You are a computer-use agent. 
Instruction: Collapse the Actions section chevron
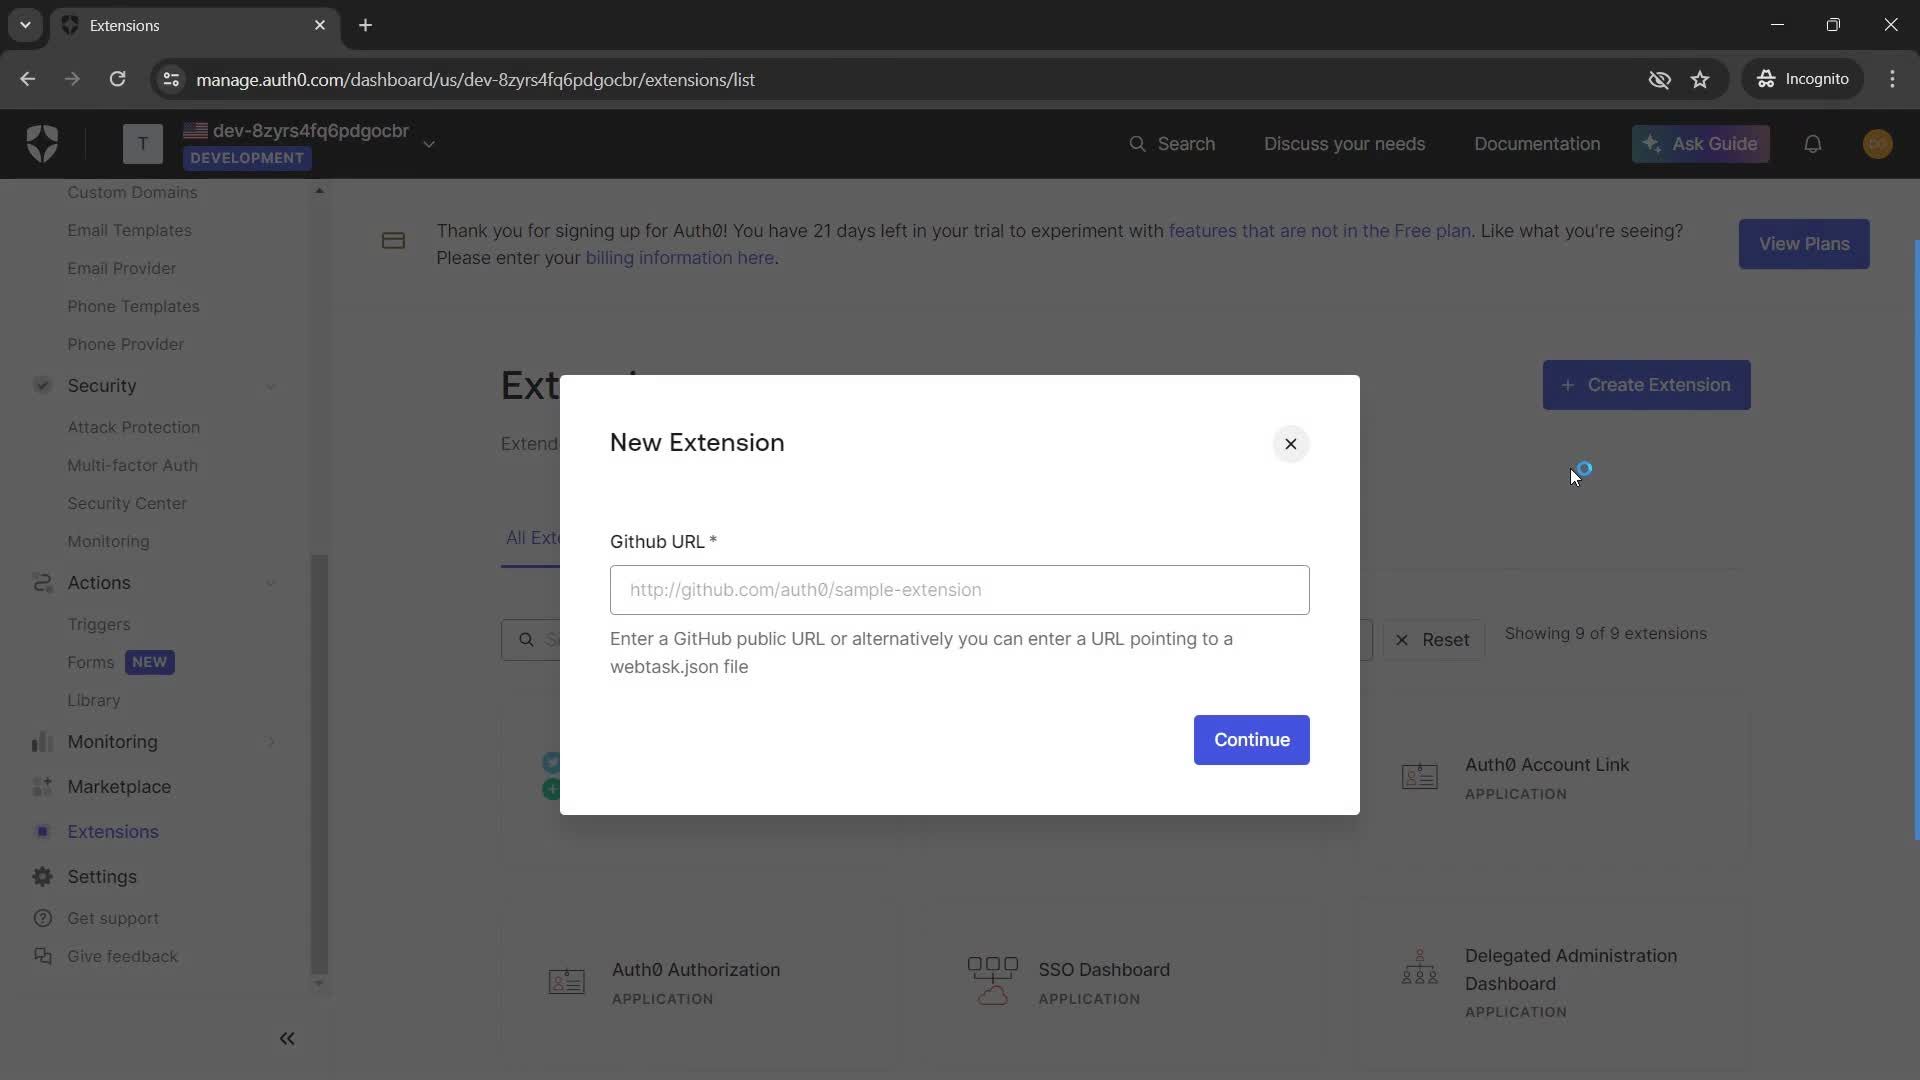pyautogui.click(x=270, y=583)
